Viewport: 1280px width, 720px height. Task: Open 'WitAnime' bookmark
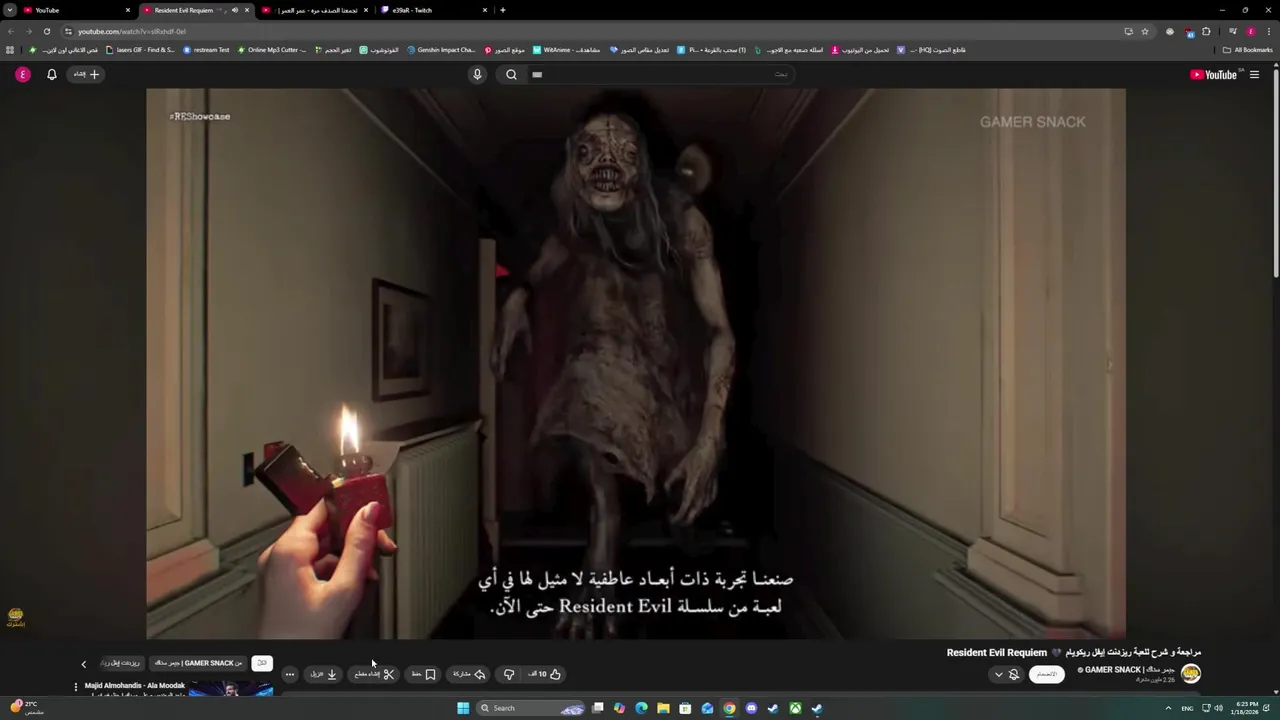567,50
